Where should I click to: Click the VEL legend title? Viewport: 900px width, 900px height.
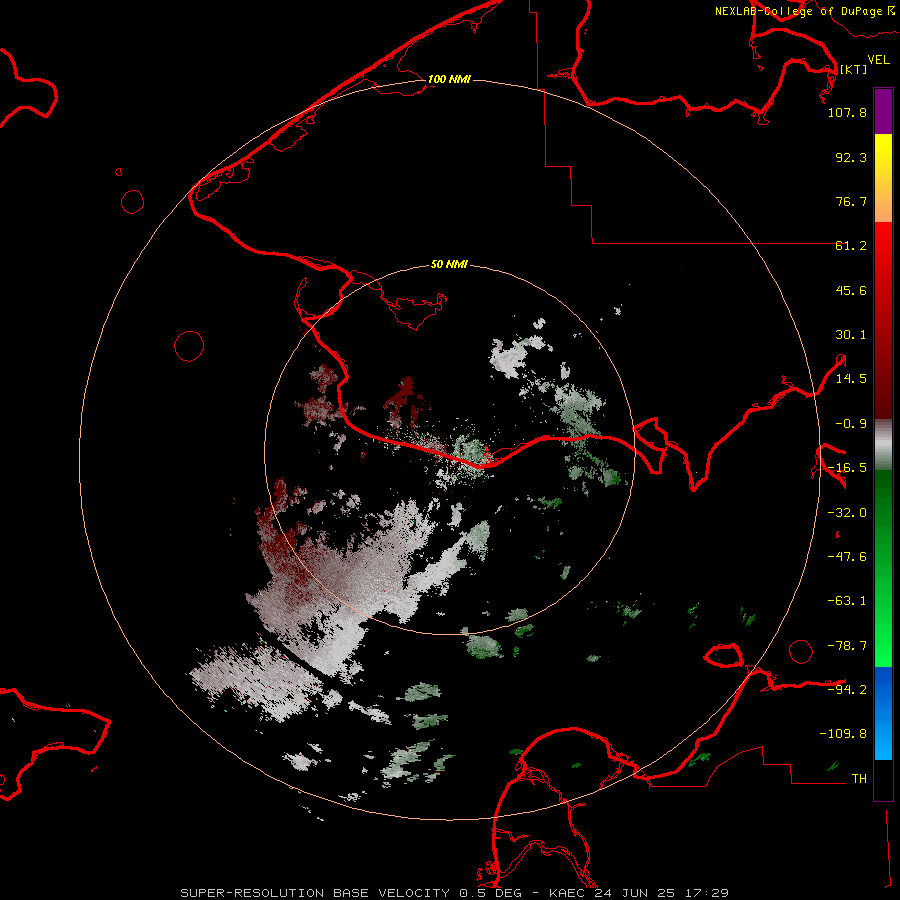[x=878, y=60]
